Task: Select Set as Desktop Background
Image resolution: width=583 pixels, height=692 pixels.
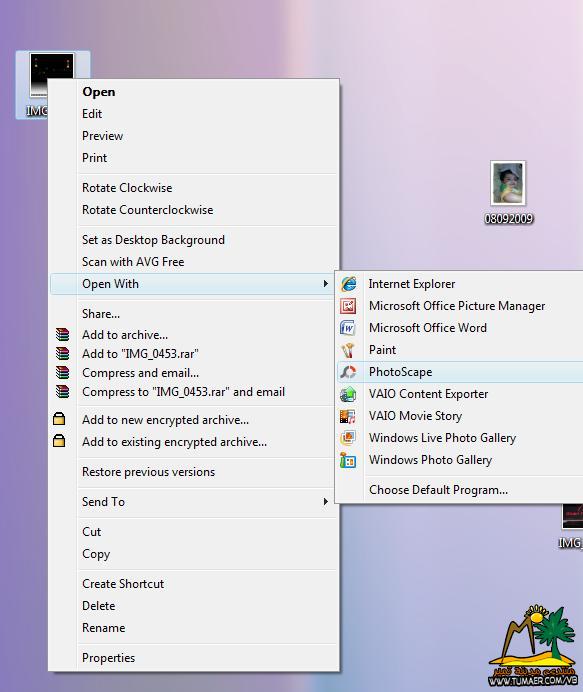Action: click(x=153, y=240)
